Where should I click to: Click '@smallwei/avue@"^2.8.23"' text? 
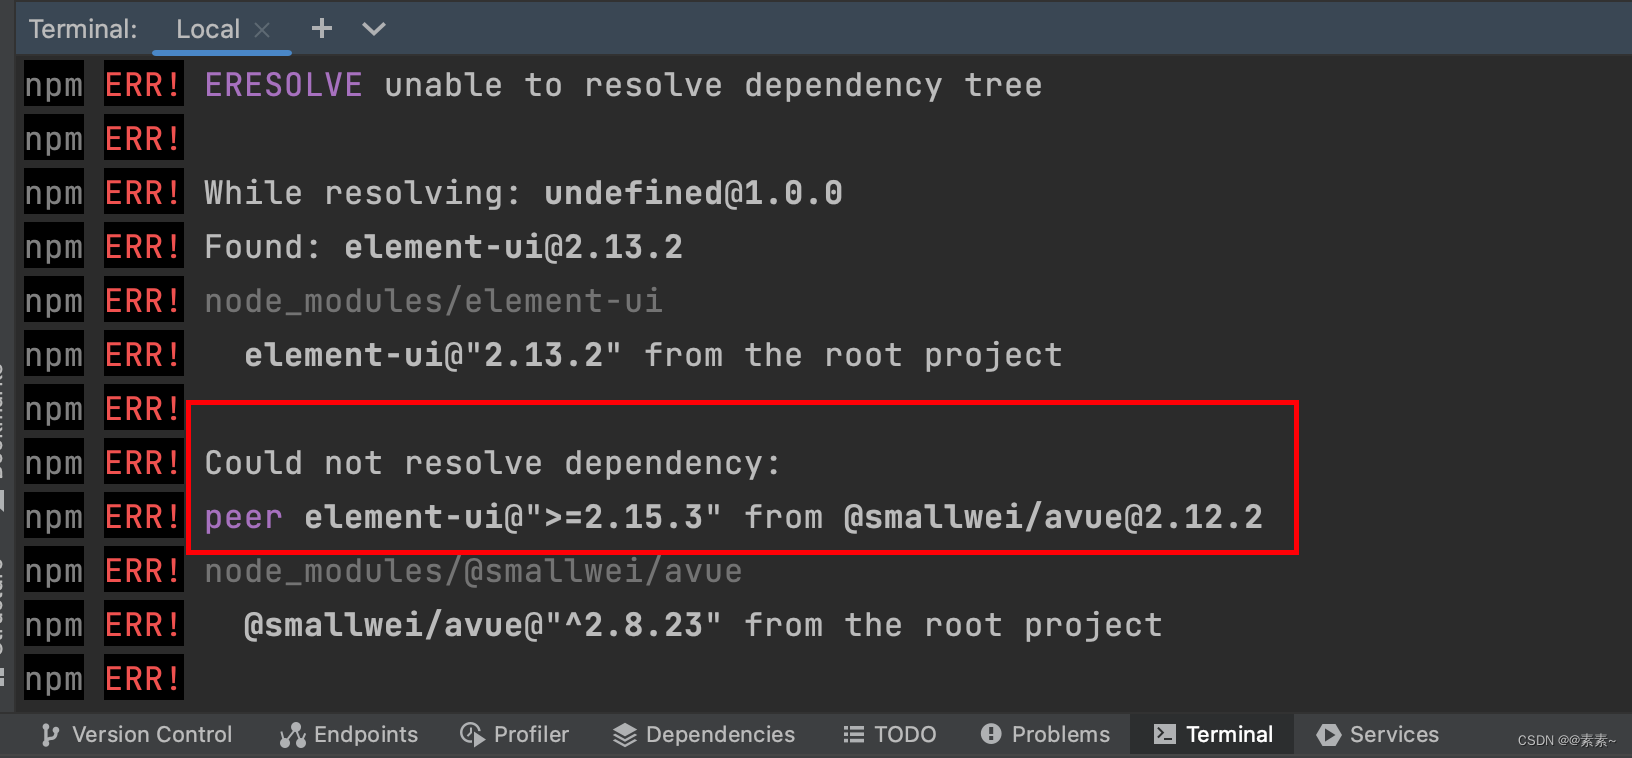click(482, 625)
